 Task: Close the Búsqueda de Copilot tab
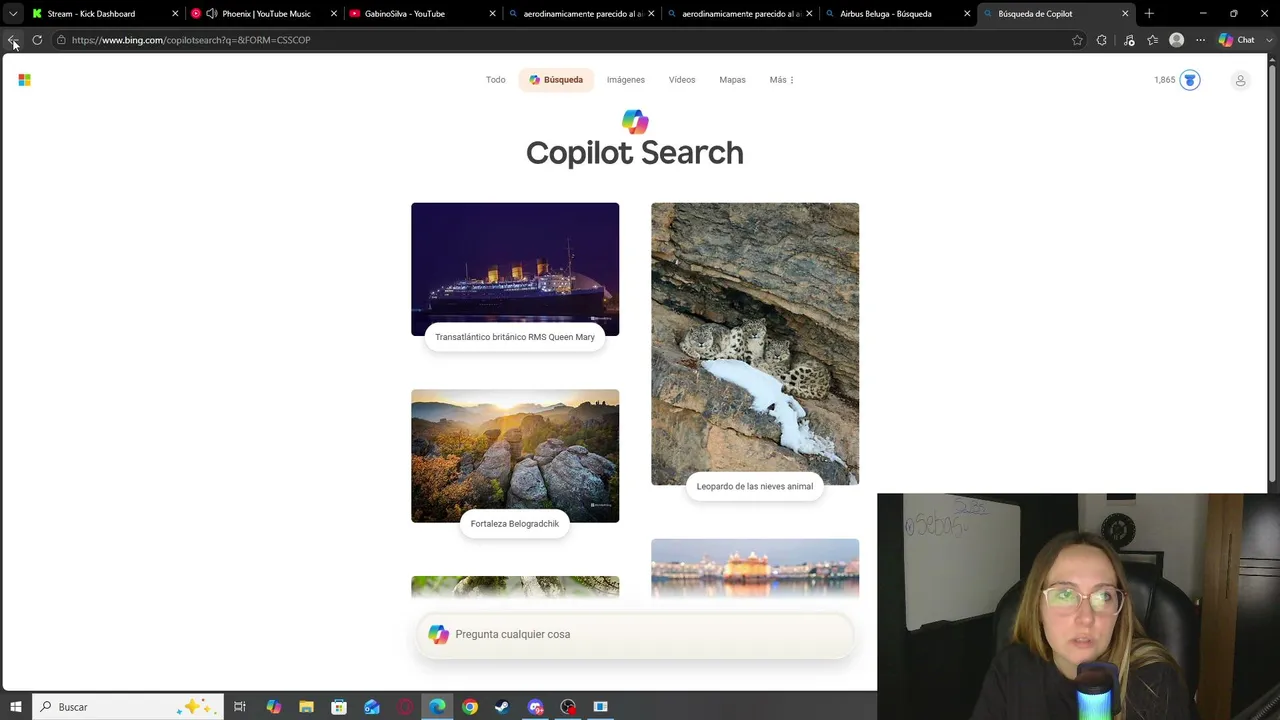point(1125,14)
